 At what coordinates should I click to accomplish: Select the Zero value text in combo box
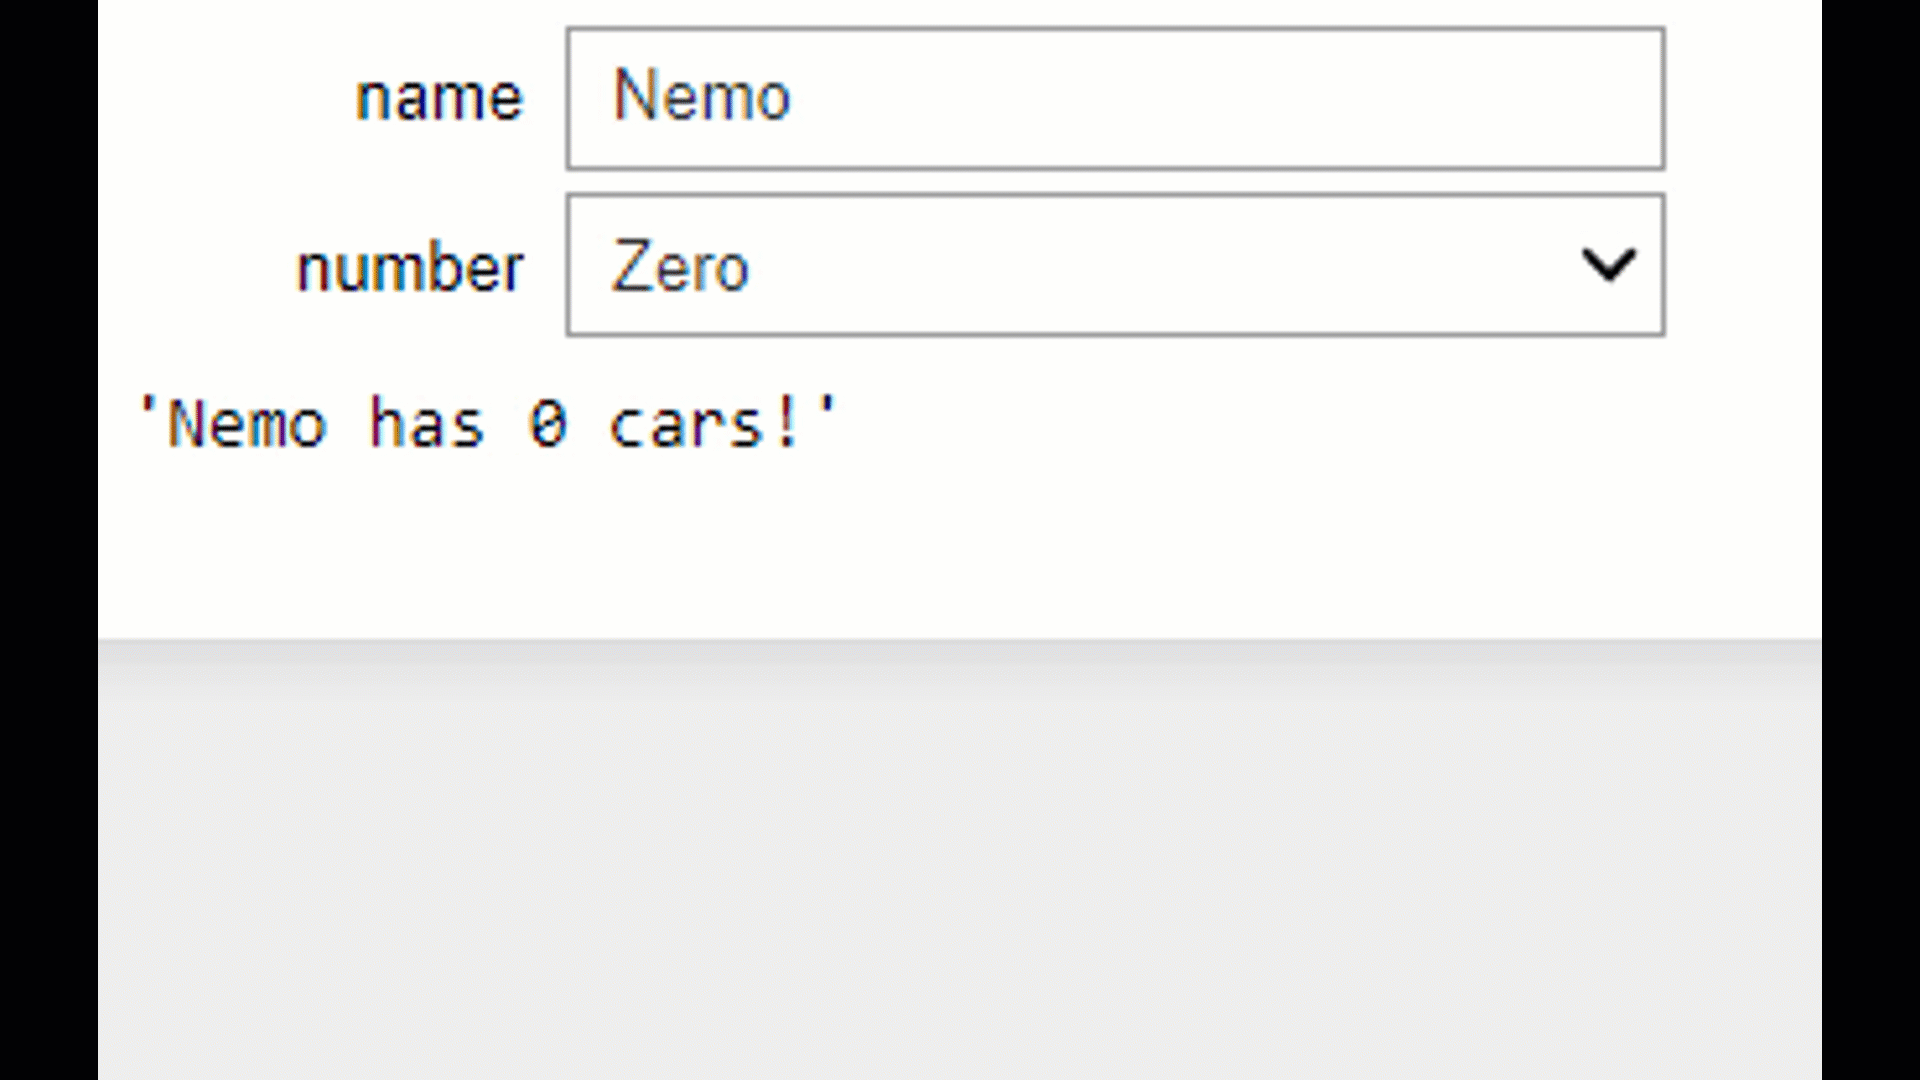(x=680, y=267)
